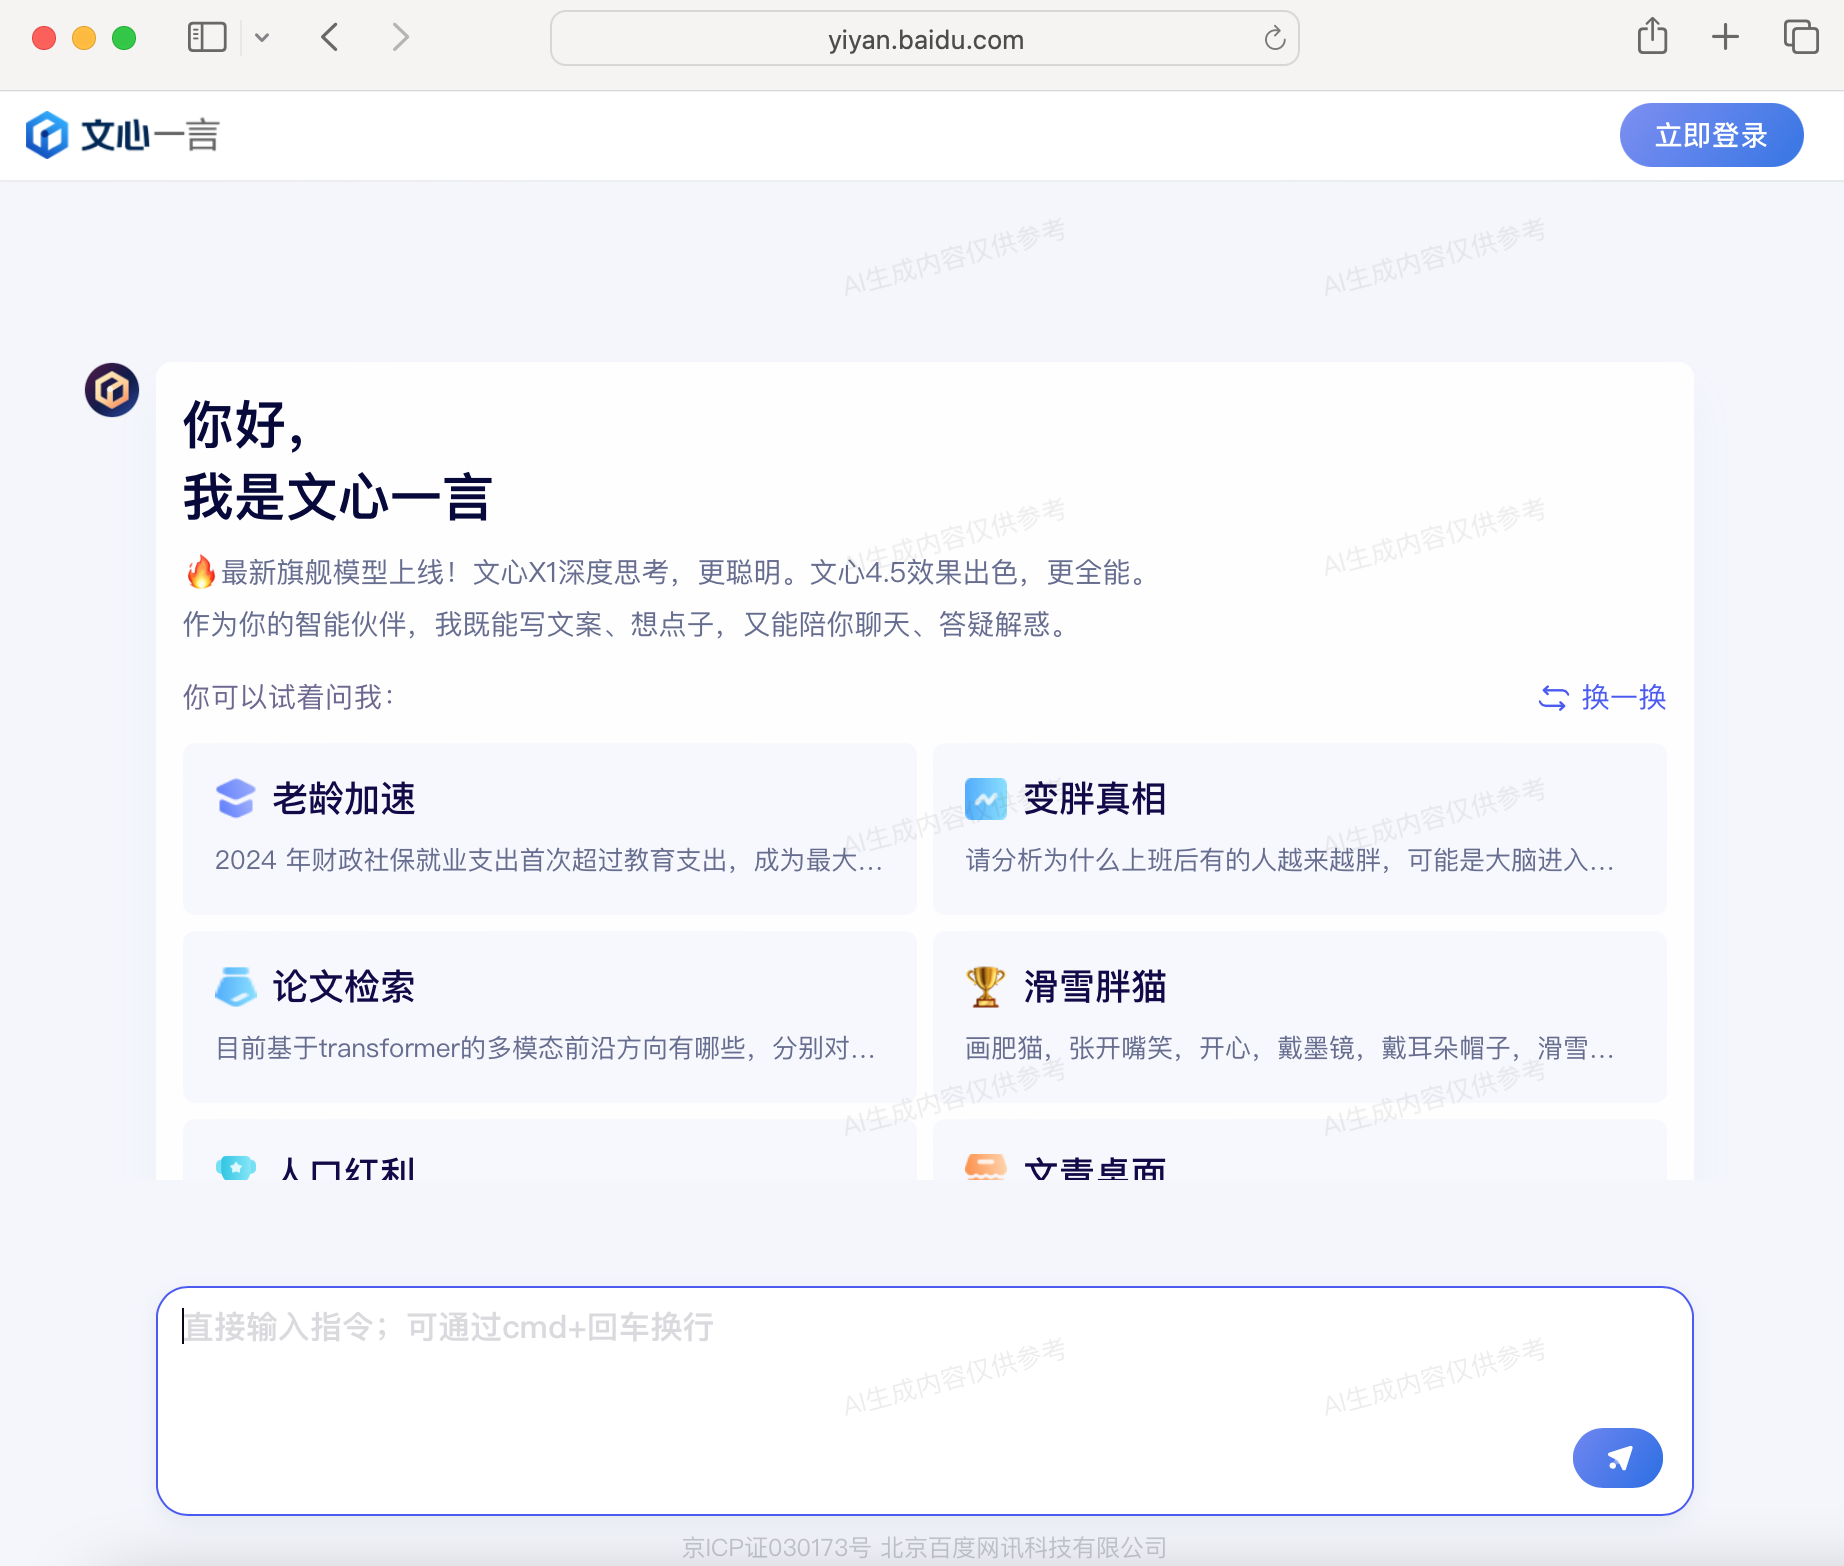The width and height of the screenshot is (1844, 1566).
Task: Open the Safari share icon
Action: (1652, 37)
